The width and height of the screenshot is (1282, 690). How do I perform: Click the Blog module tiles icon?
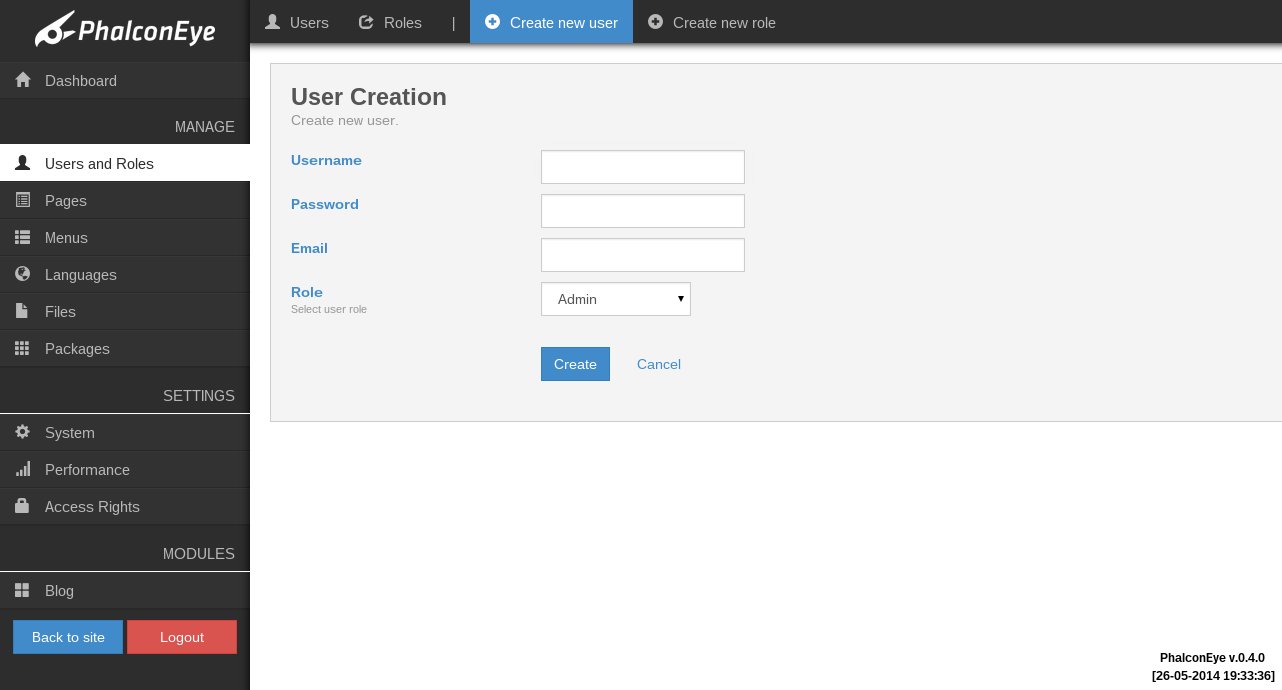click(22, 590)
